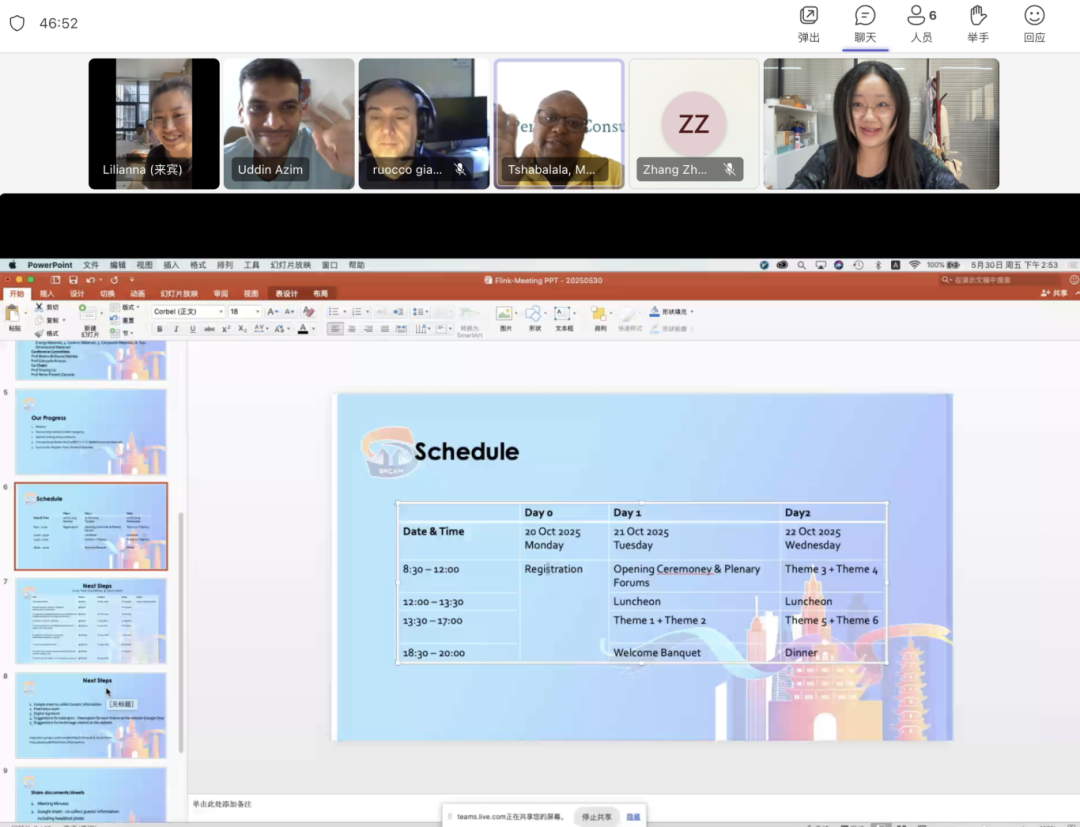Open reactions with the 回应 smiley
Screen dimensions: 1080x827
[1034, 24]
